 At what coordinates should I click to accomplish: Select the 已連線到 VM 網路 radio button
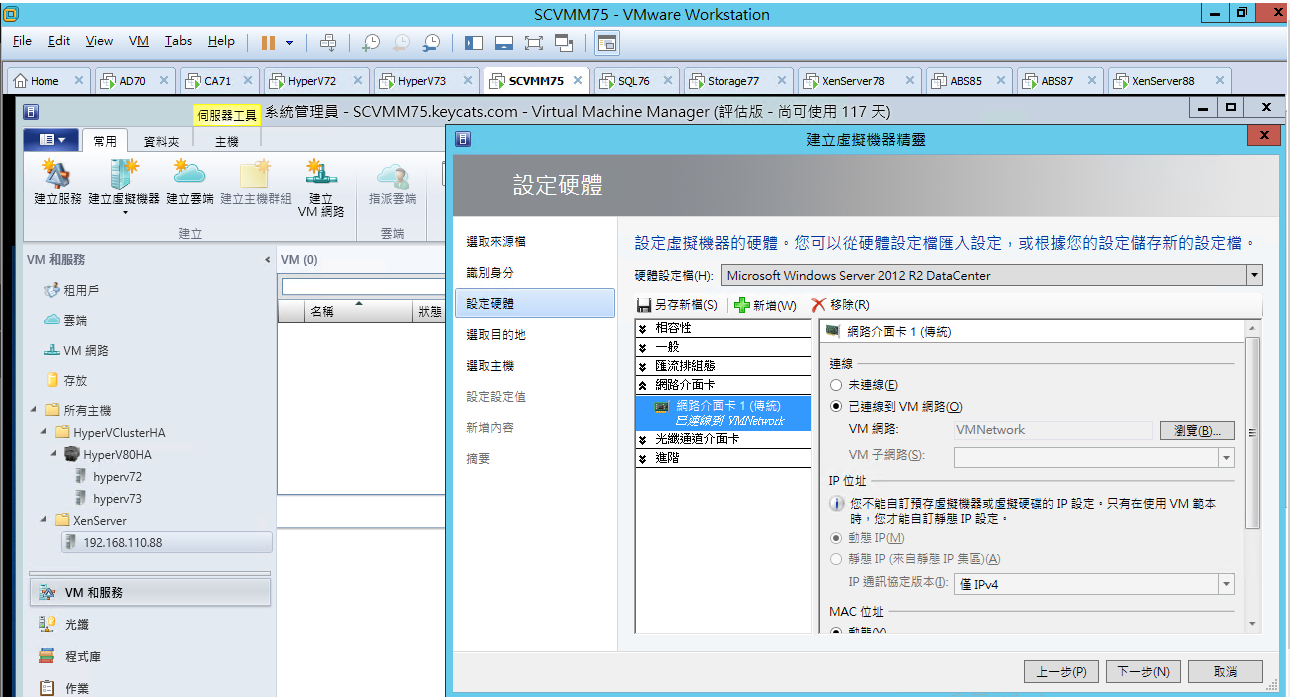836,407
